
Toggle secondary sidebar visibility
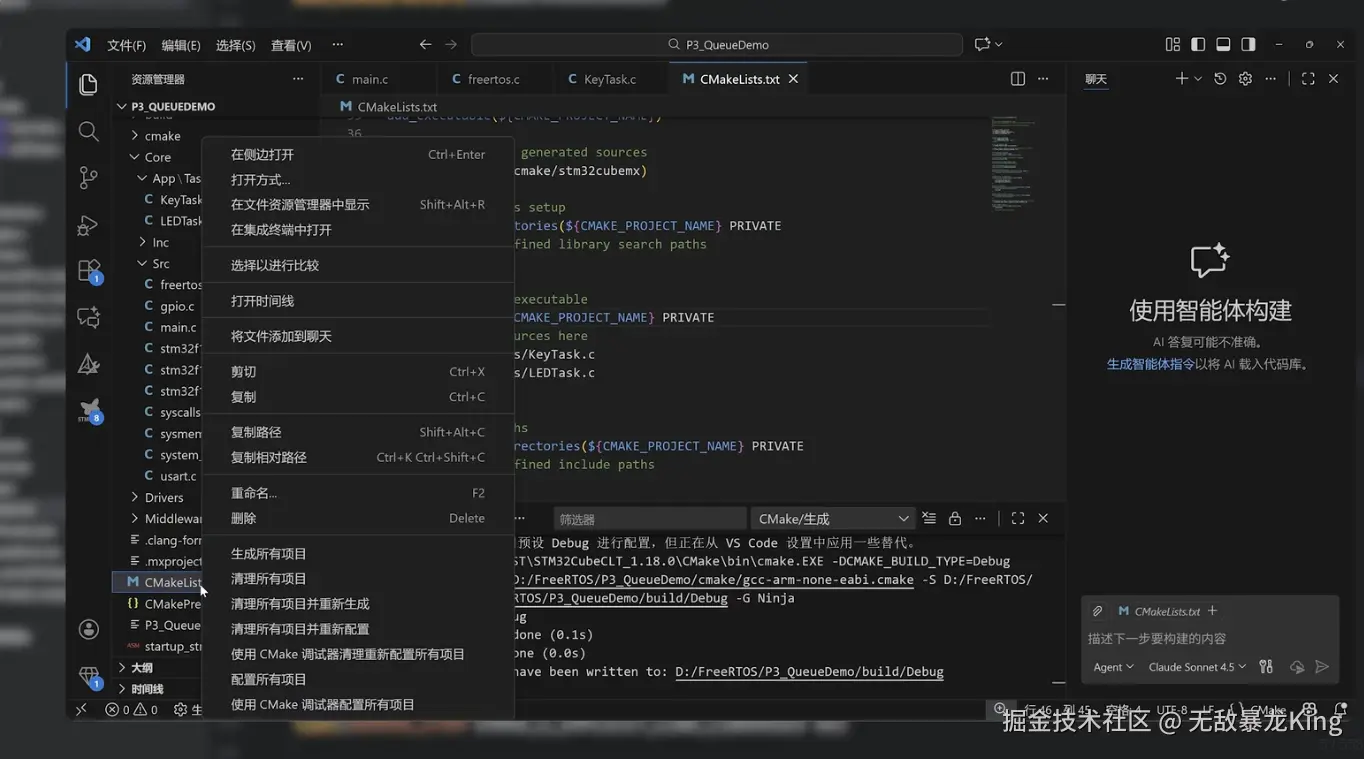pos(1248,45)
